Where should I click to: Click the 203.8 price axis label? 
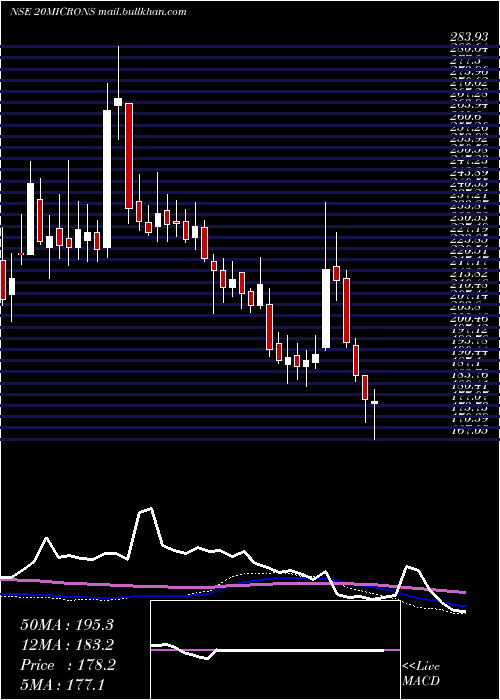pyautogui.click(x=468, y=308)
